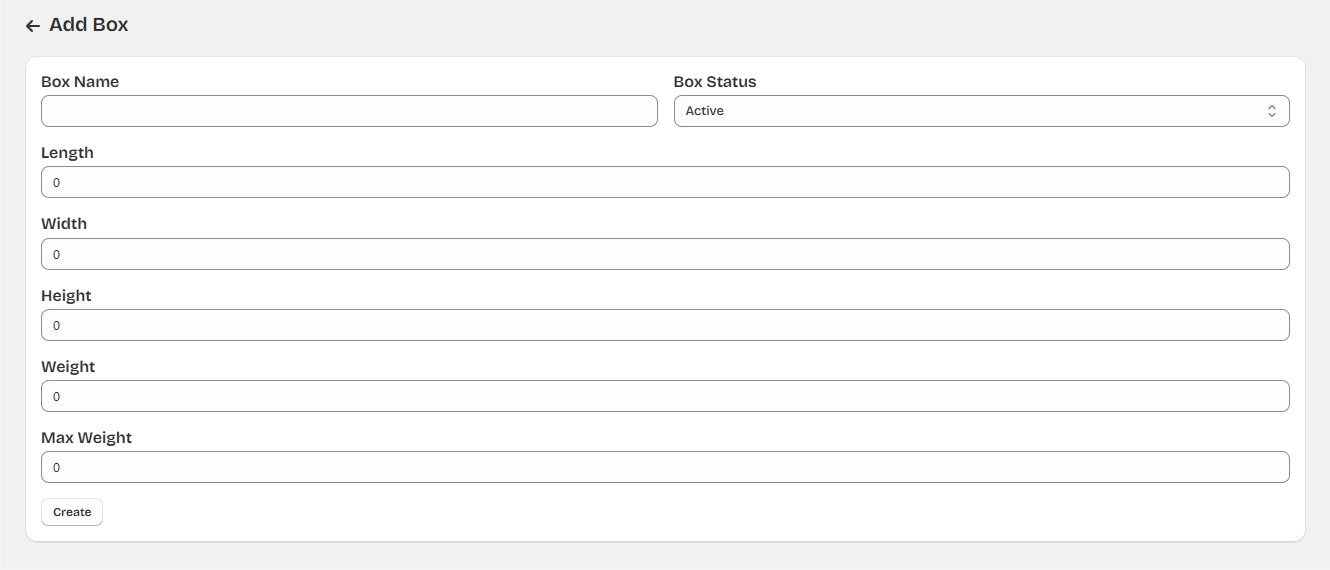Click the Weight field label

(x=68, y=367)
